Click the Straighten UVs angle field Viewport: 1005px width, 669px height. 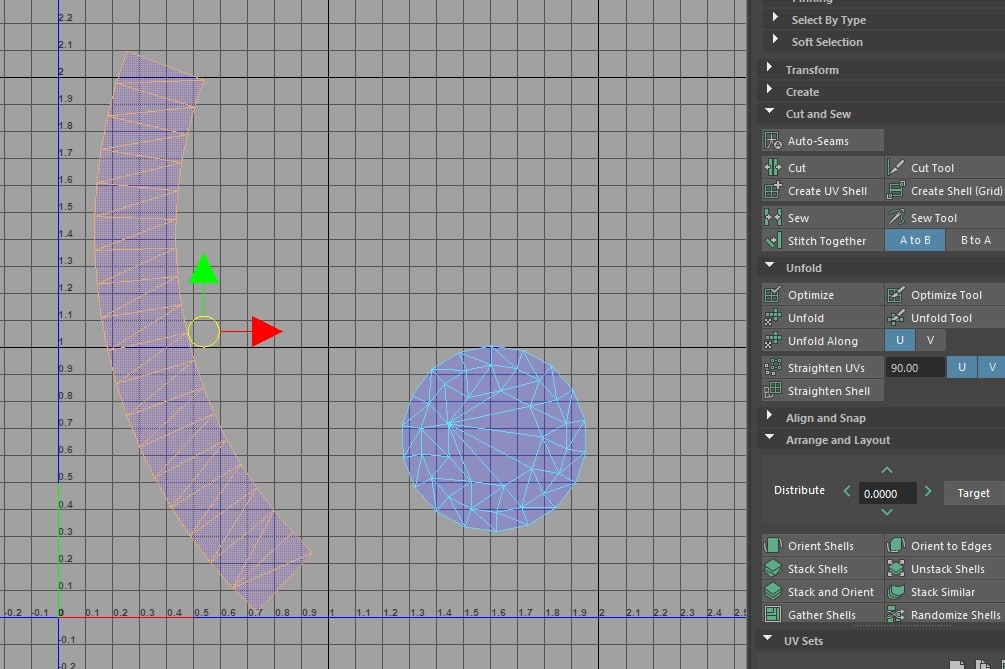point(915,368)
